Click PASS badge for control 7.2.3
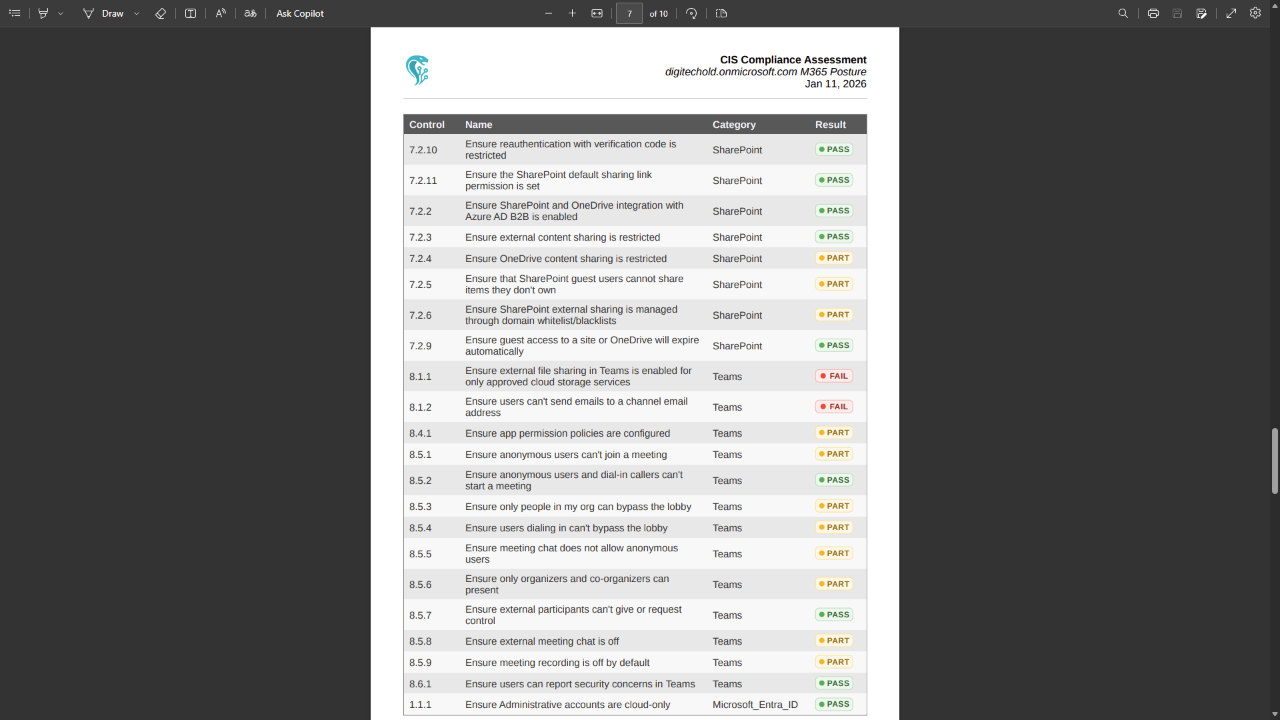Image resolution: width=1280 pixels, height=720 pixels. coord(834,237)
